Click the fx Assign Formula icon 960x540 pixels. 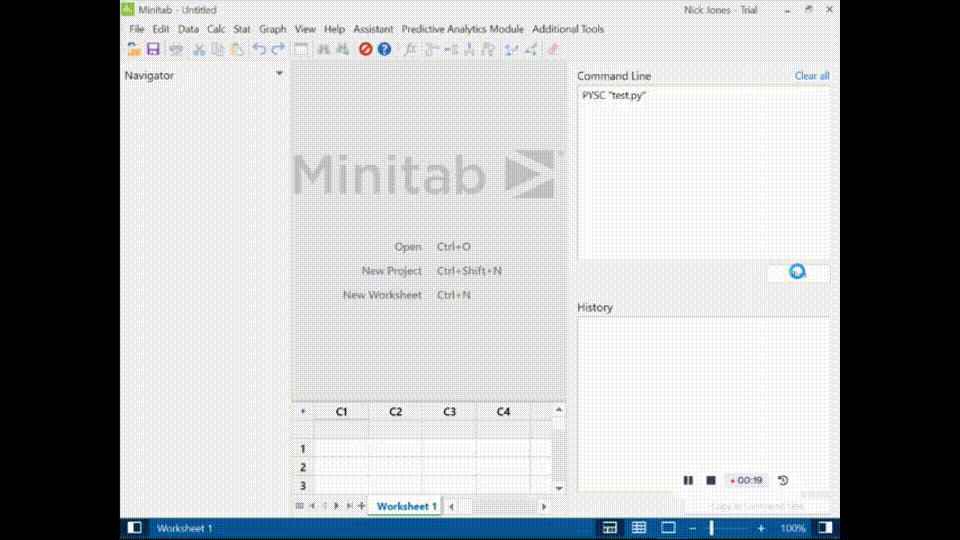[x=410, y=49]
